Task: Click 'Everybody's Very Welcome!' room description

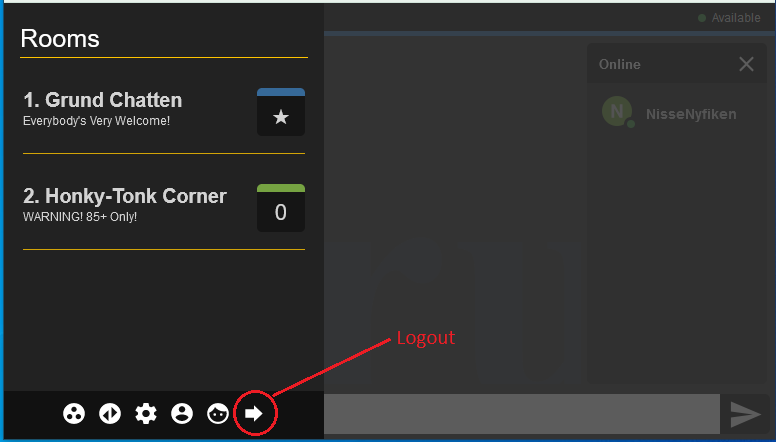Action: click(x=97, y=121)
